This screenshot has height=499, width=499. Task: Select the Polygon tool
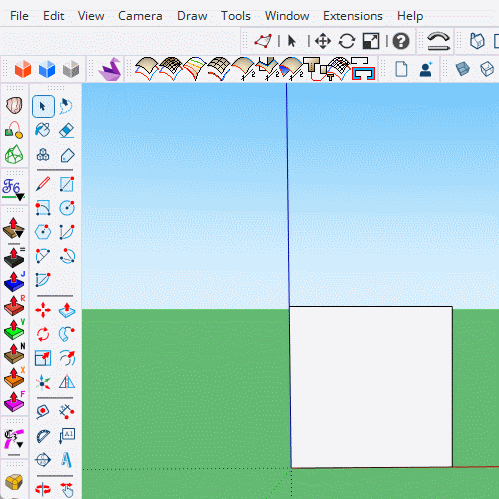[43, 232]
